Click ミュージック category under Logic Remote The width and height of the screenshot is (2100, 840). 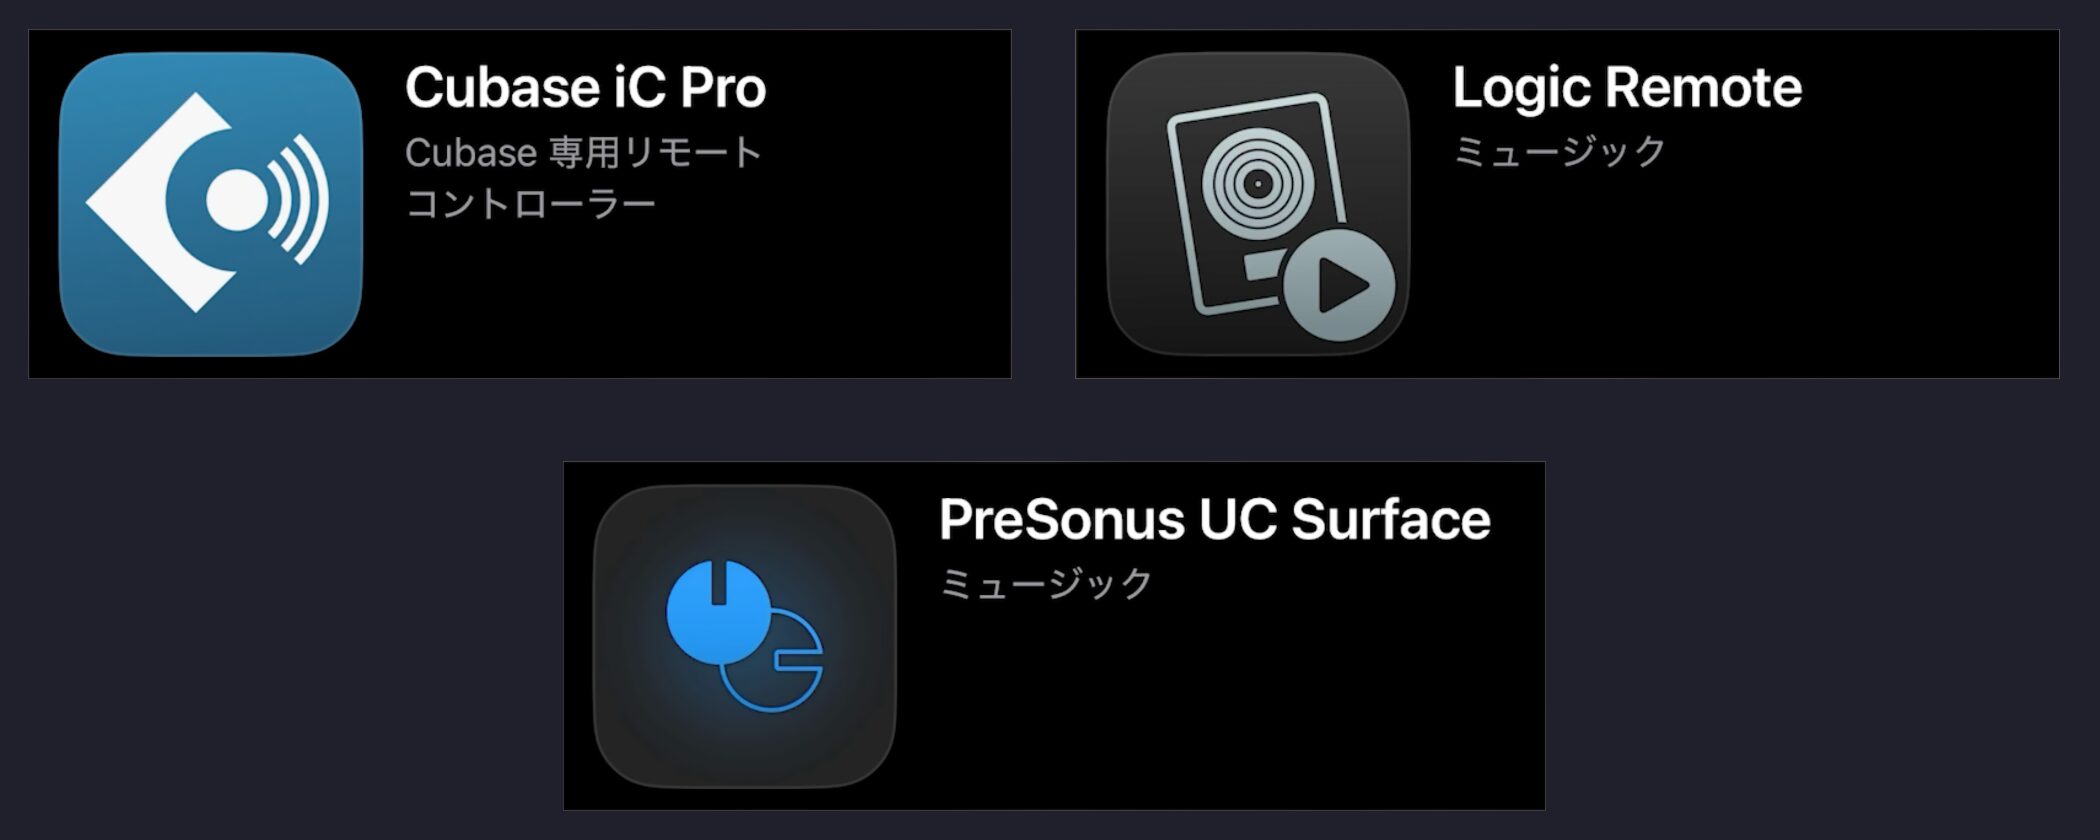[x=1558, y=152]
